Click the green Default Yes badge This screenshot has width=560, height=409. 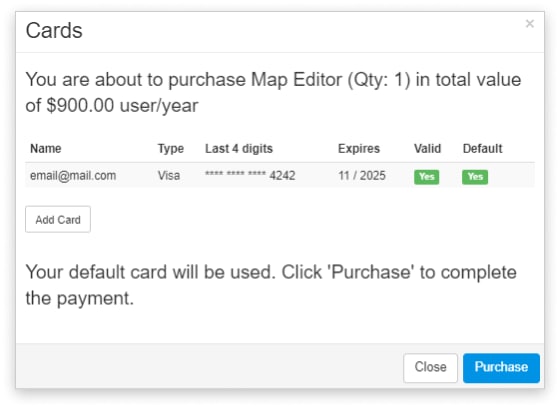tap(475, 177)
